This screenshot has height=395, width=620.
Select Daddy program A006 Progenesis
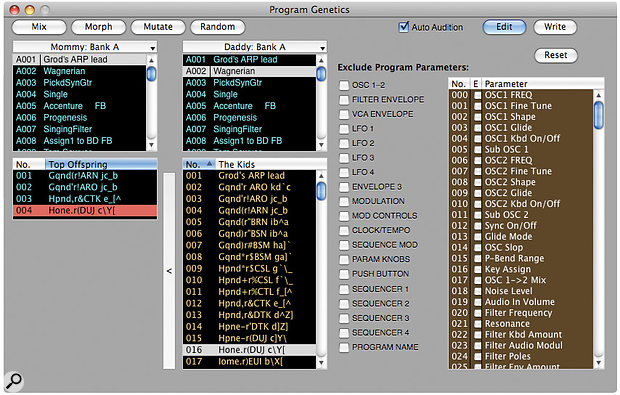pos(250,117)
